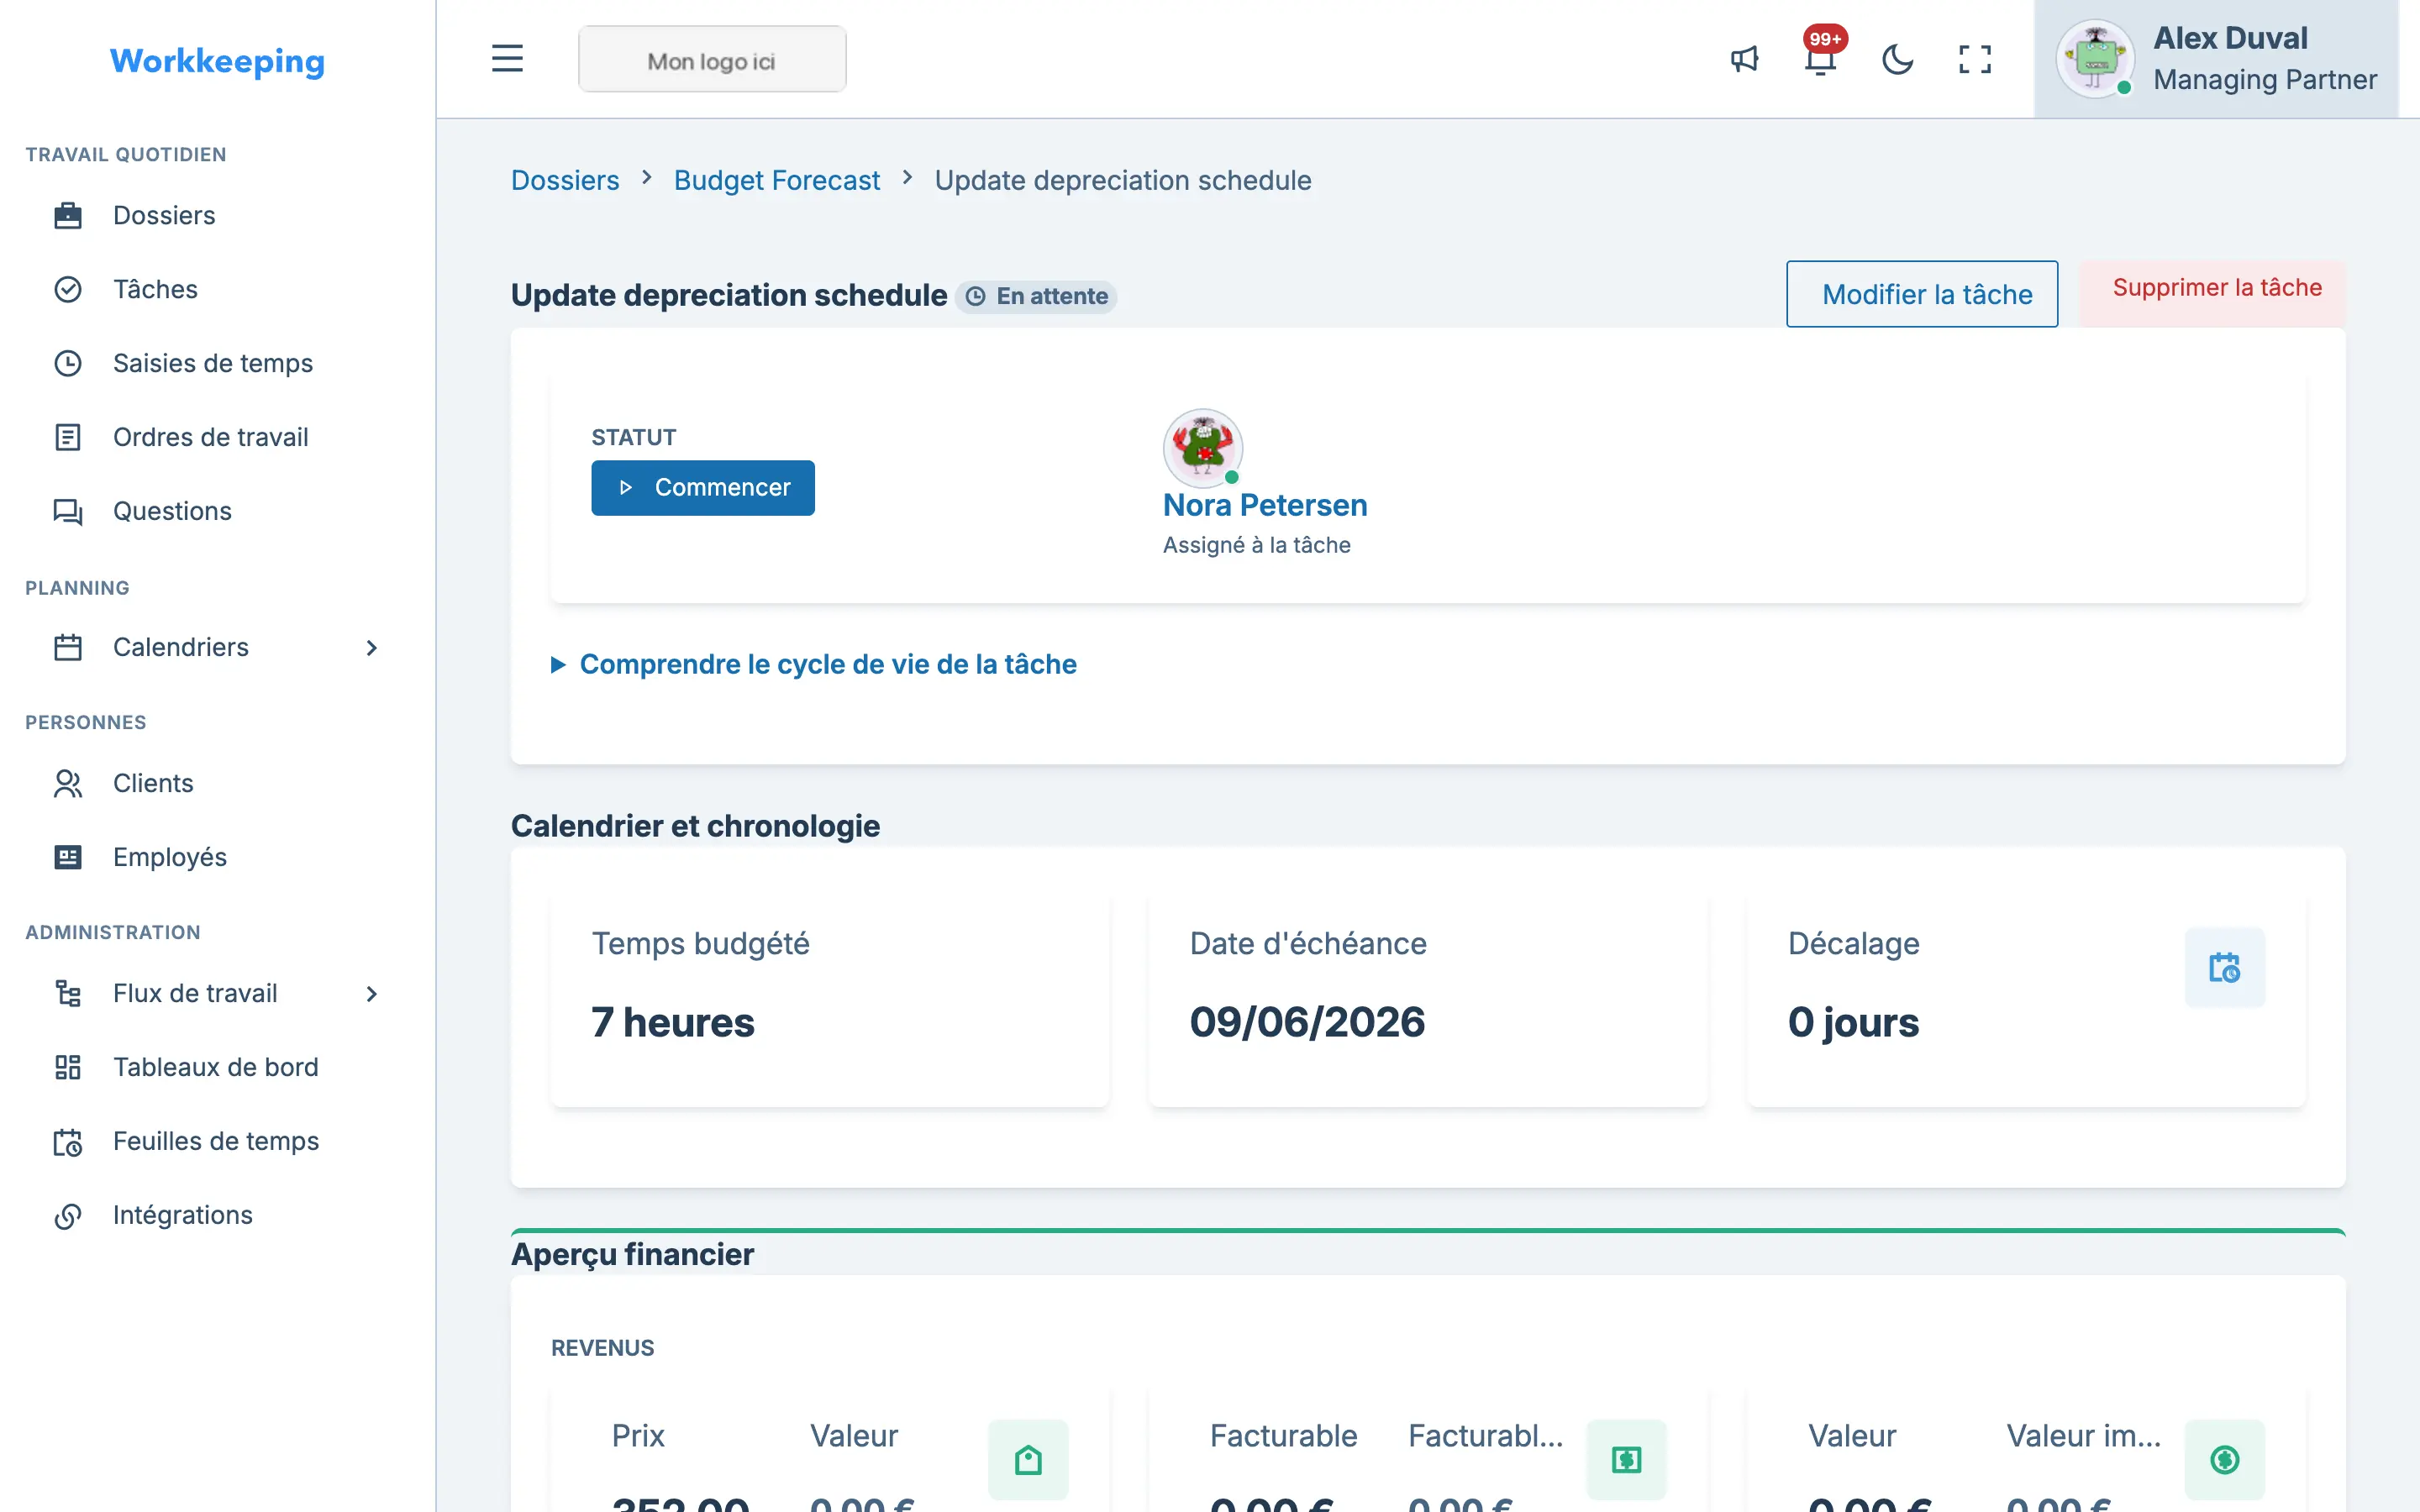
Task: Start the task with Commencer button
Action: tap(703, 488)
